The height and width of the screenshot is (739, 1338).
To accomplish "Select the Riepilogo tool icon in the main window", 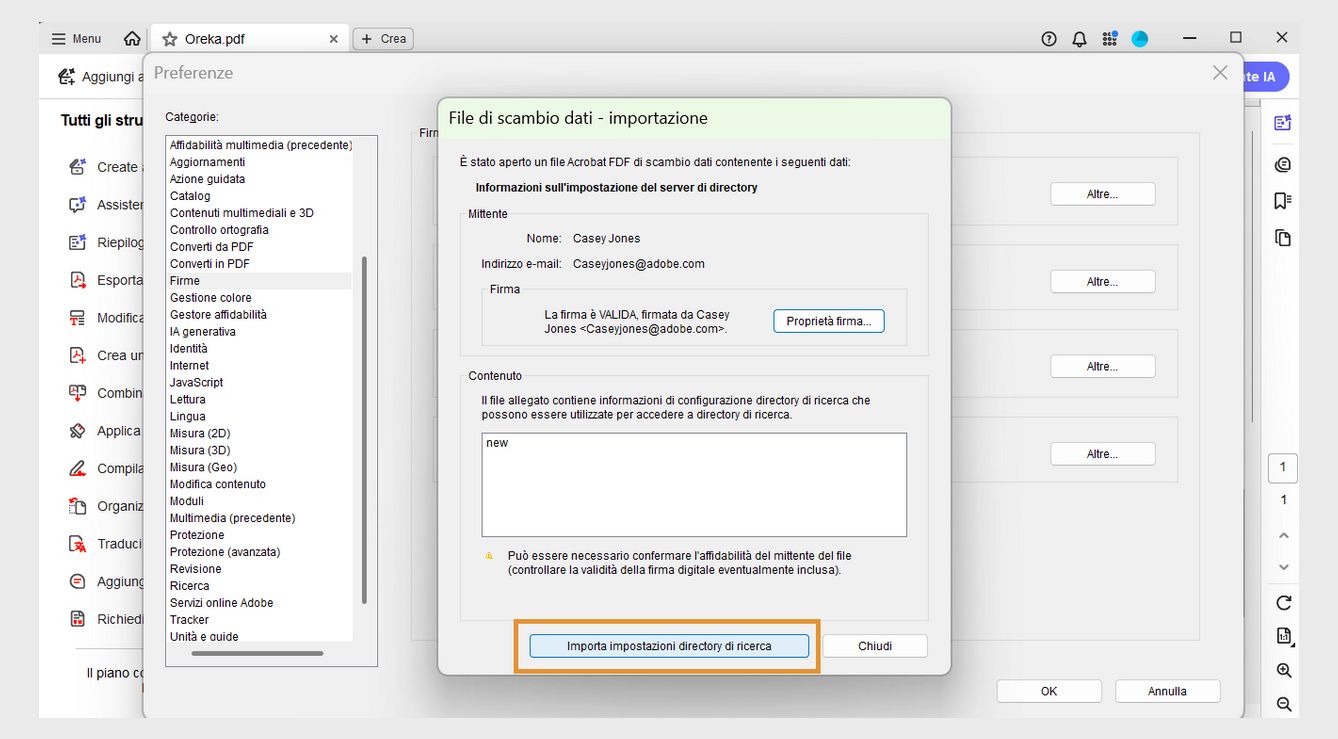I will [x=77, y=242].
